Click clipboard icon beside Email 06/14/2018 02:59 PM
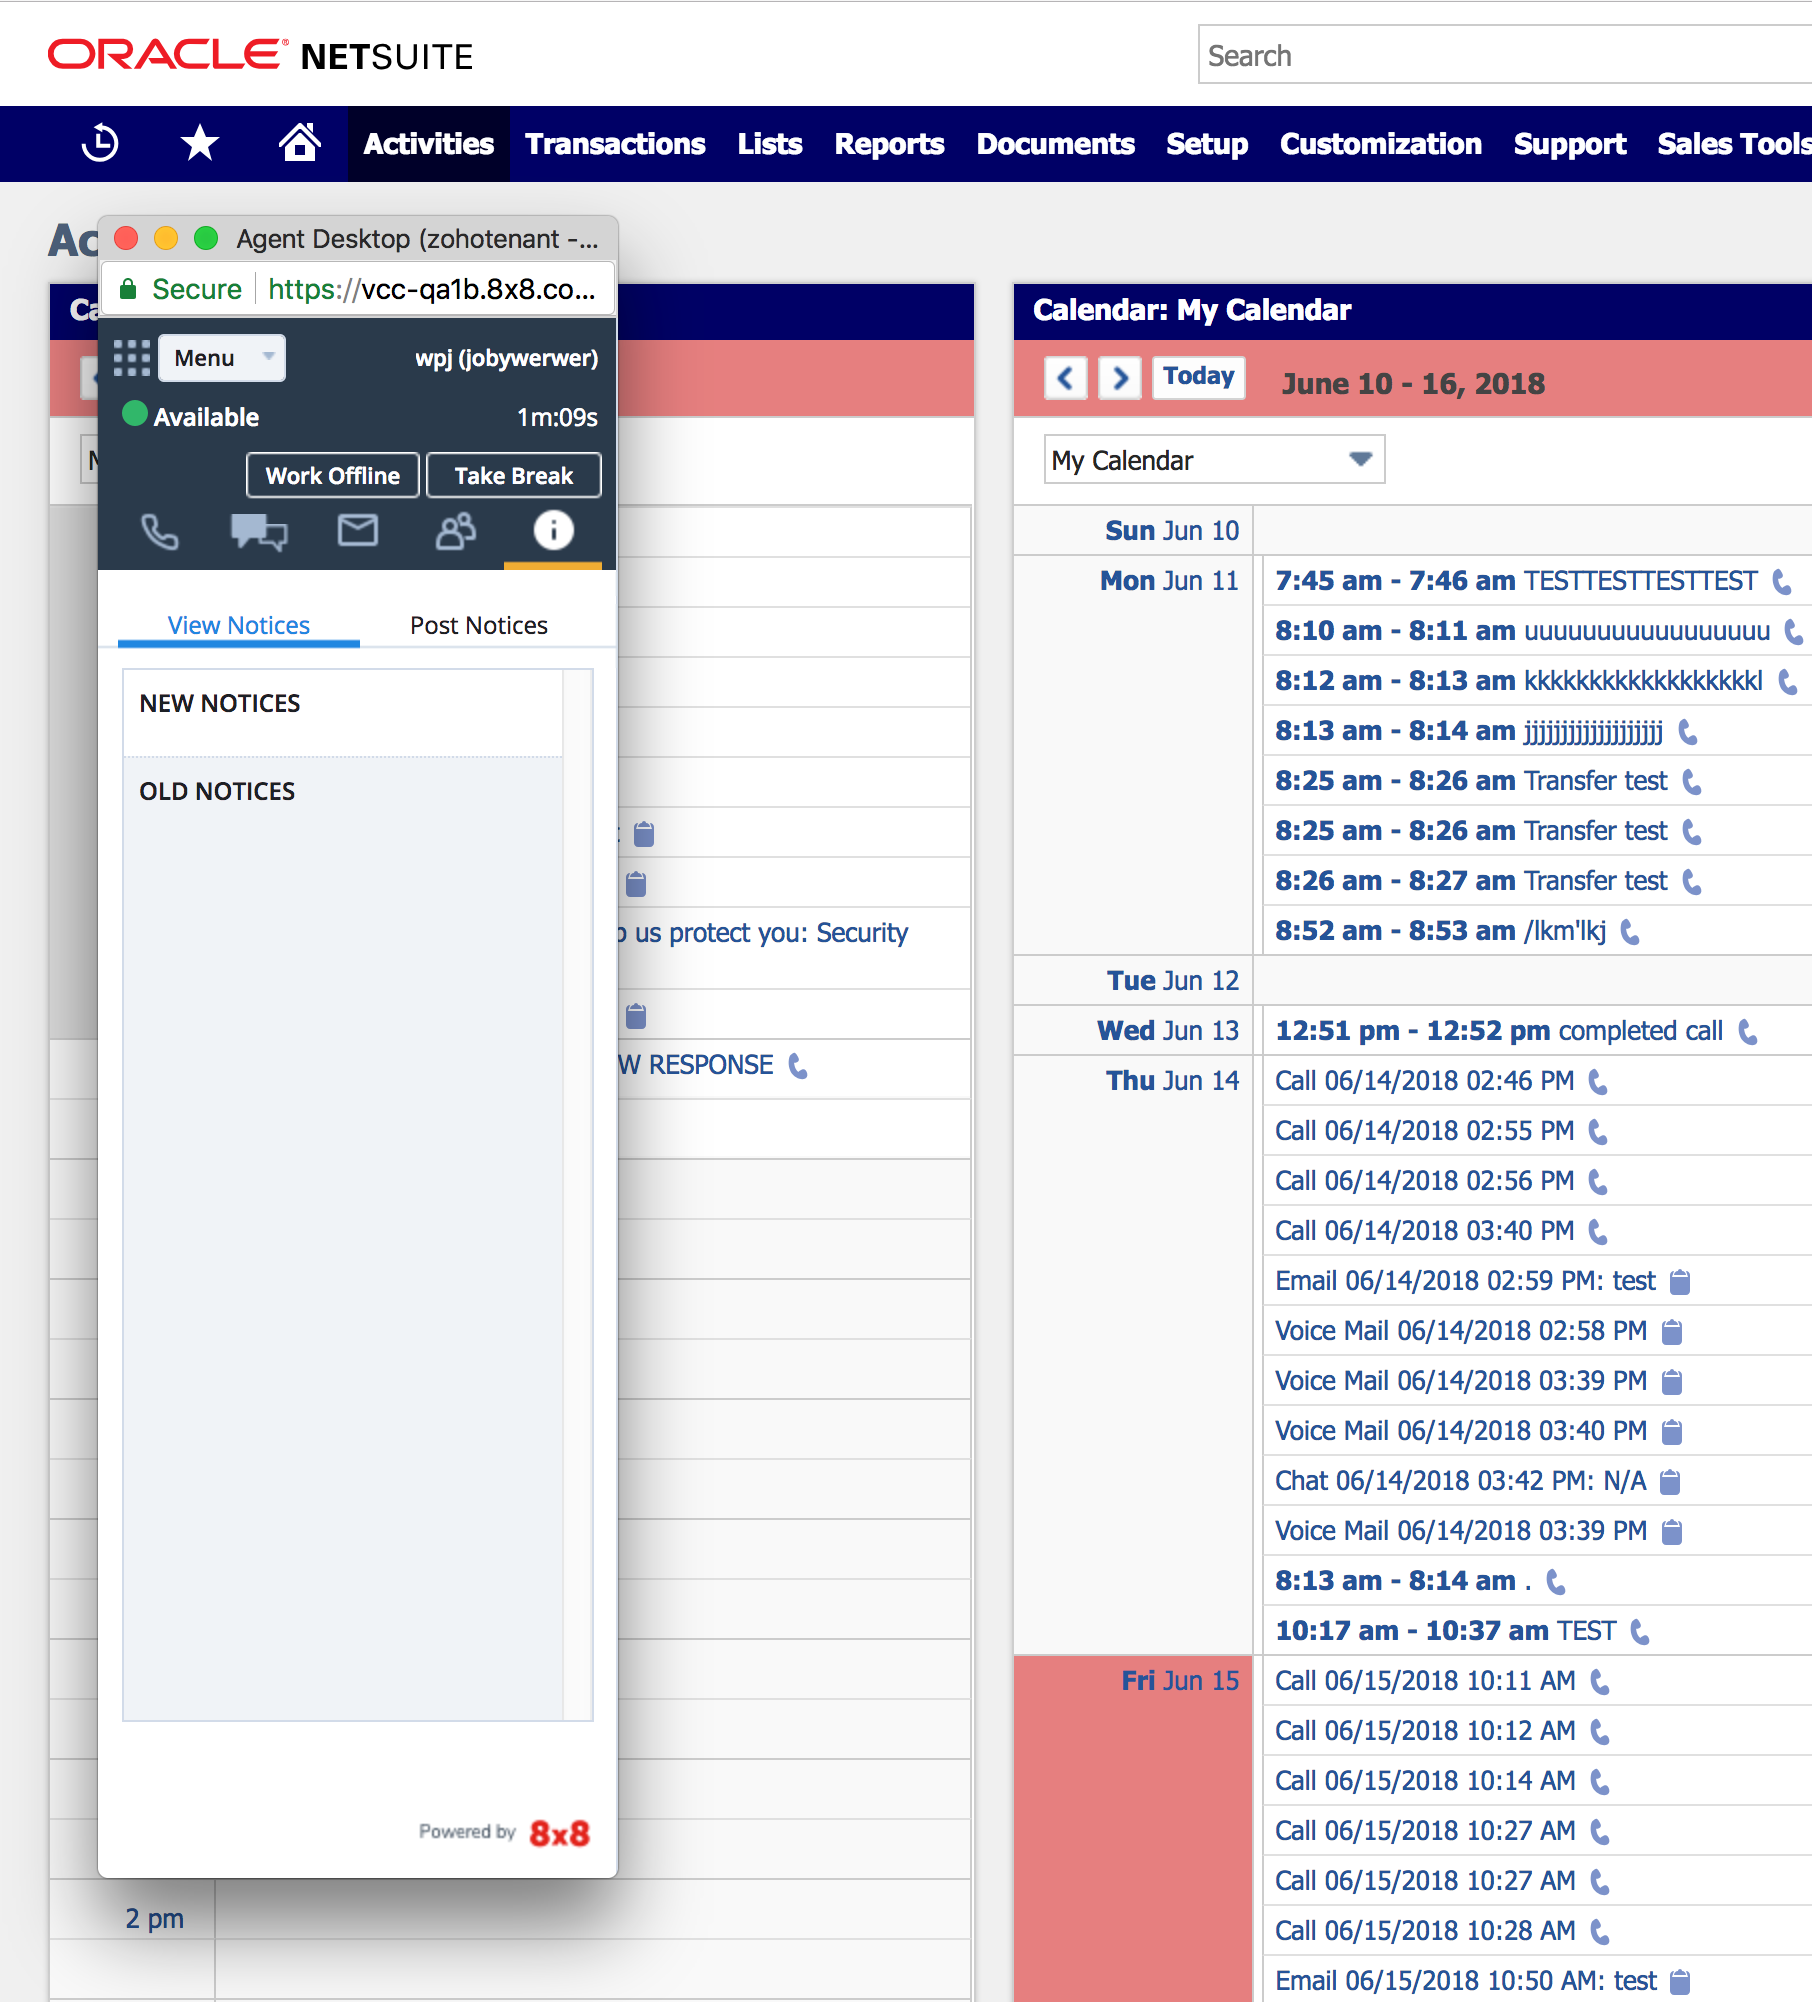The image size is (1812, 2002). click(x=1680, y=1282)
